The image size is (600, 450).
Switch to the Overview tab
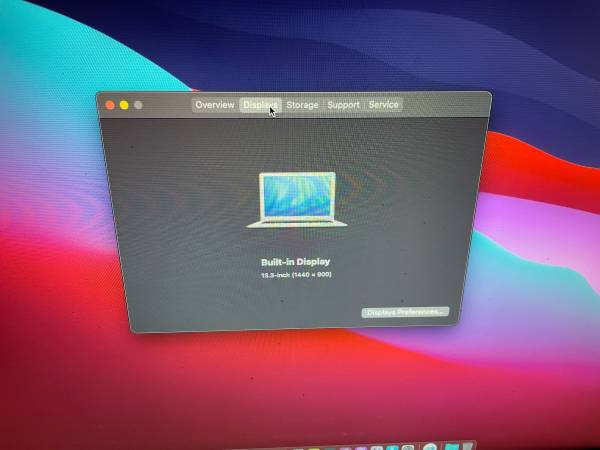click(x=214, y=105)
